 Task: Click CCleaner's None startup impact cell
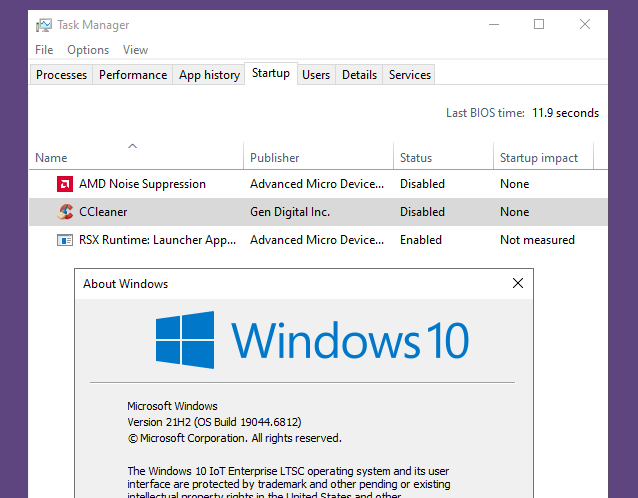tap(515, 212)
